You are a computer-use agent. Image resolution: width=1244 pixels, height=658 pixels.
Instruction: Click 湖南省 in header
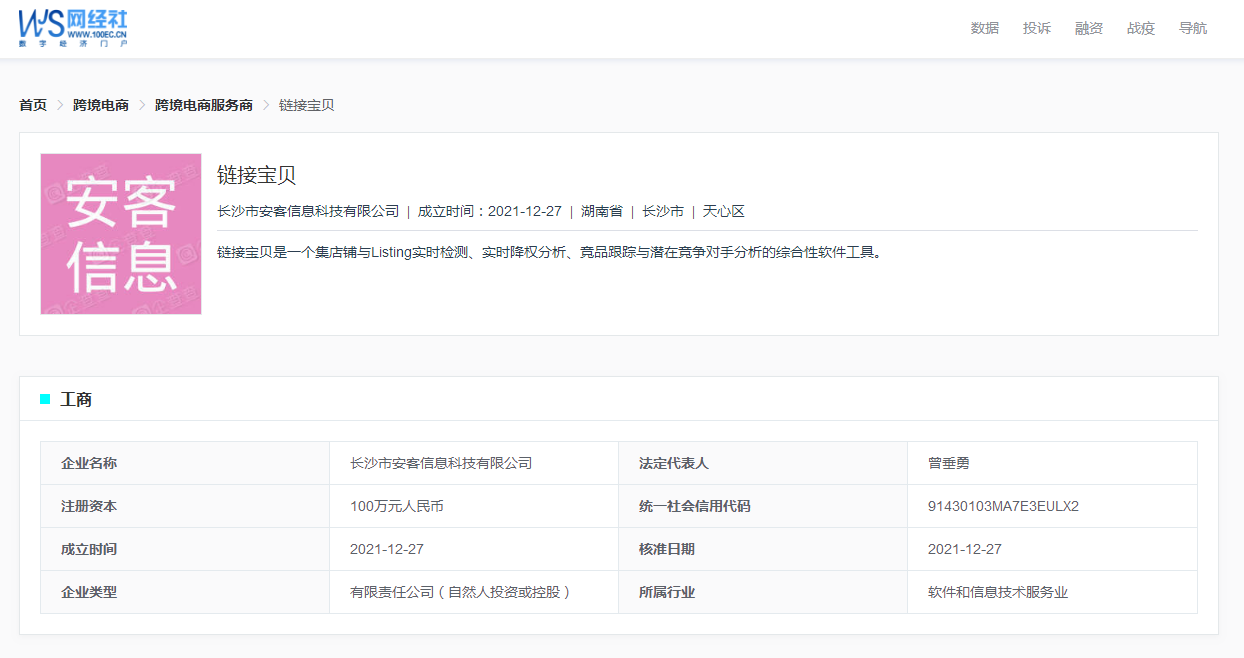click(602, 212)
